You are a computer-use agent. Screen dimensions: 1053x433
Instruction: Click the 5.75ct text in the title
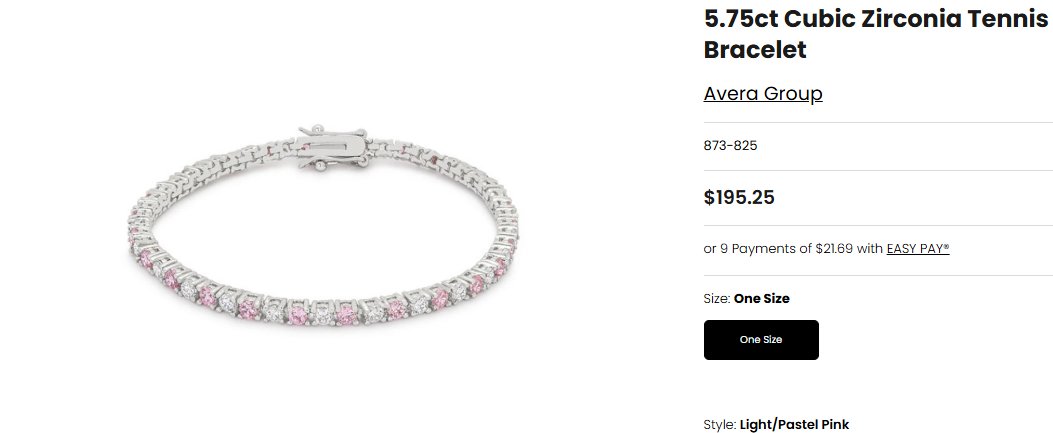click(741, 19)
